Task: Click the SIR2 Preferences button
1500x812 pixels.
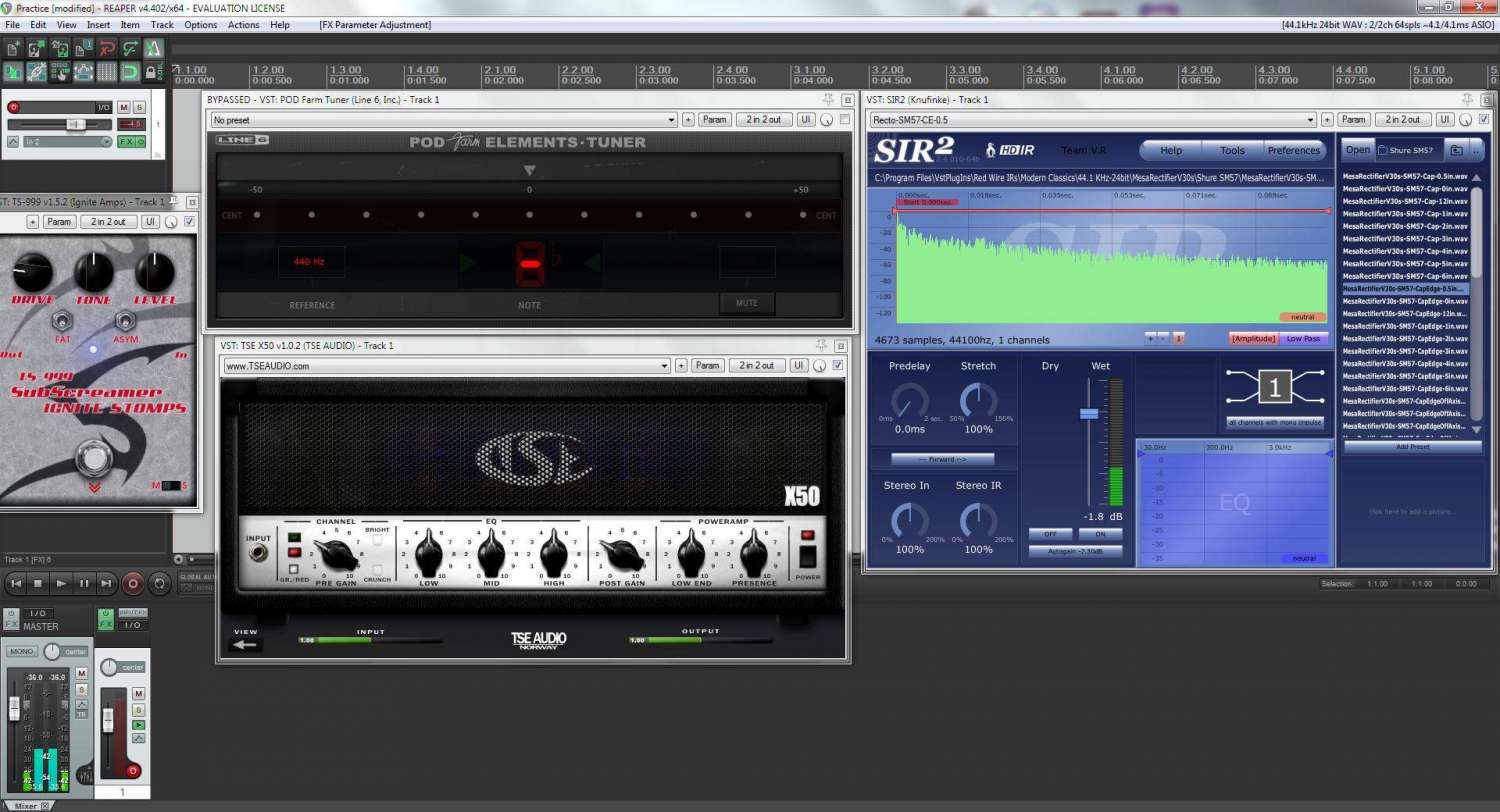Action: 1293,151
